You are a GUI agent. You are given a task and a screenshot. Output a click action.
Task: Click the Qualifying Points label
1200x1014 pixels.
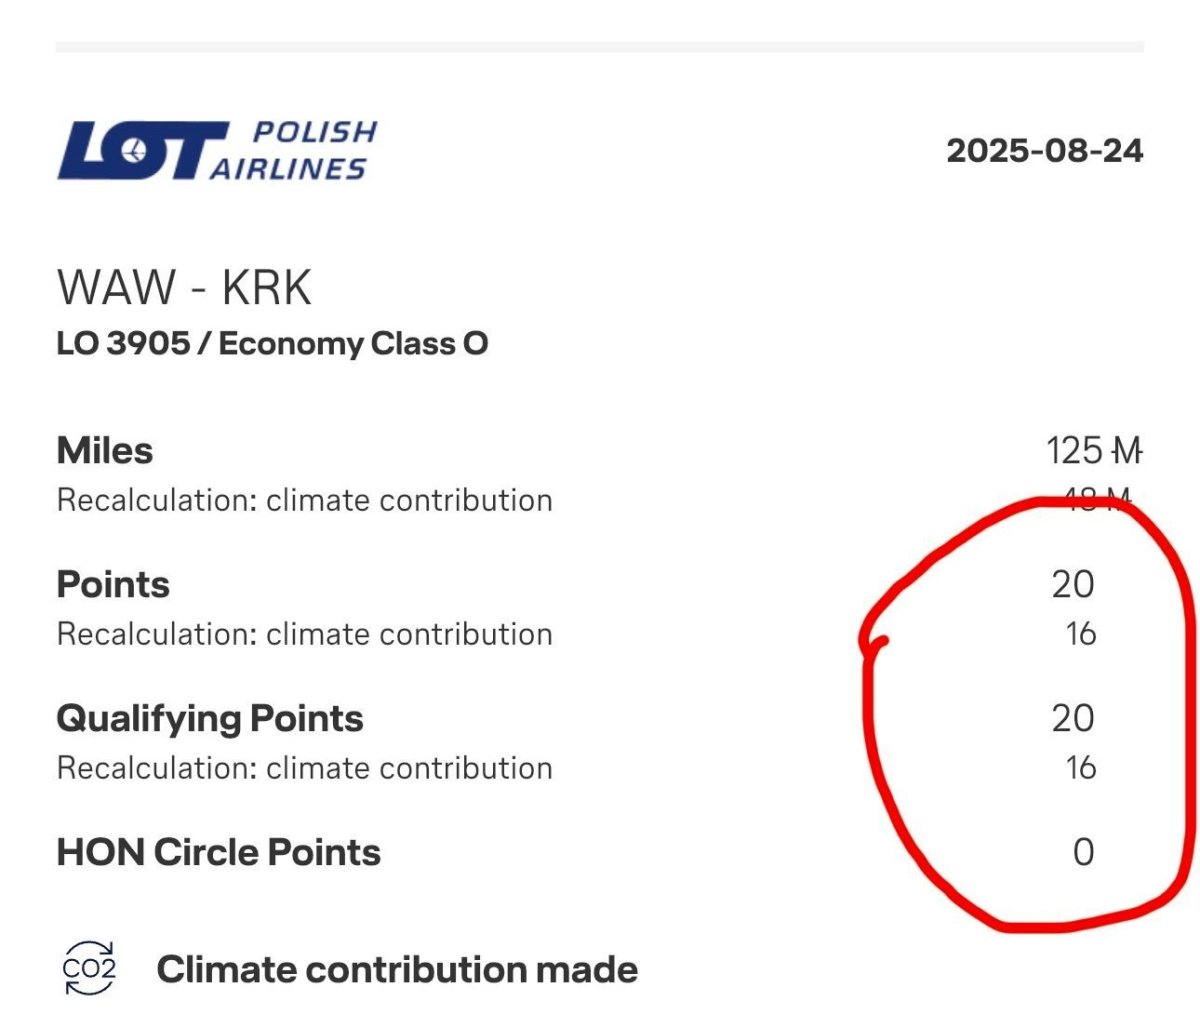(210, 719)
